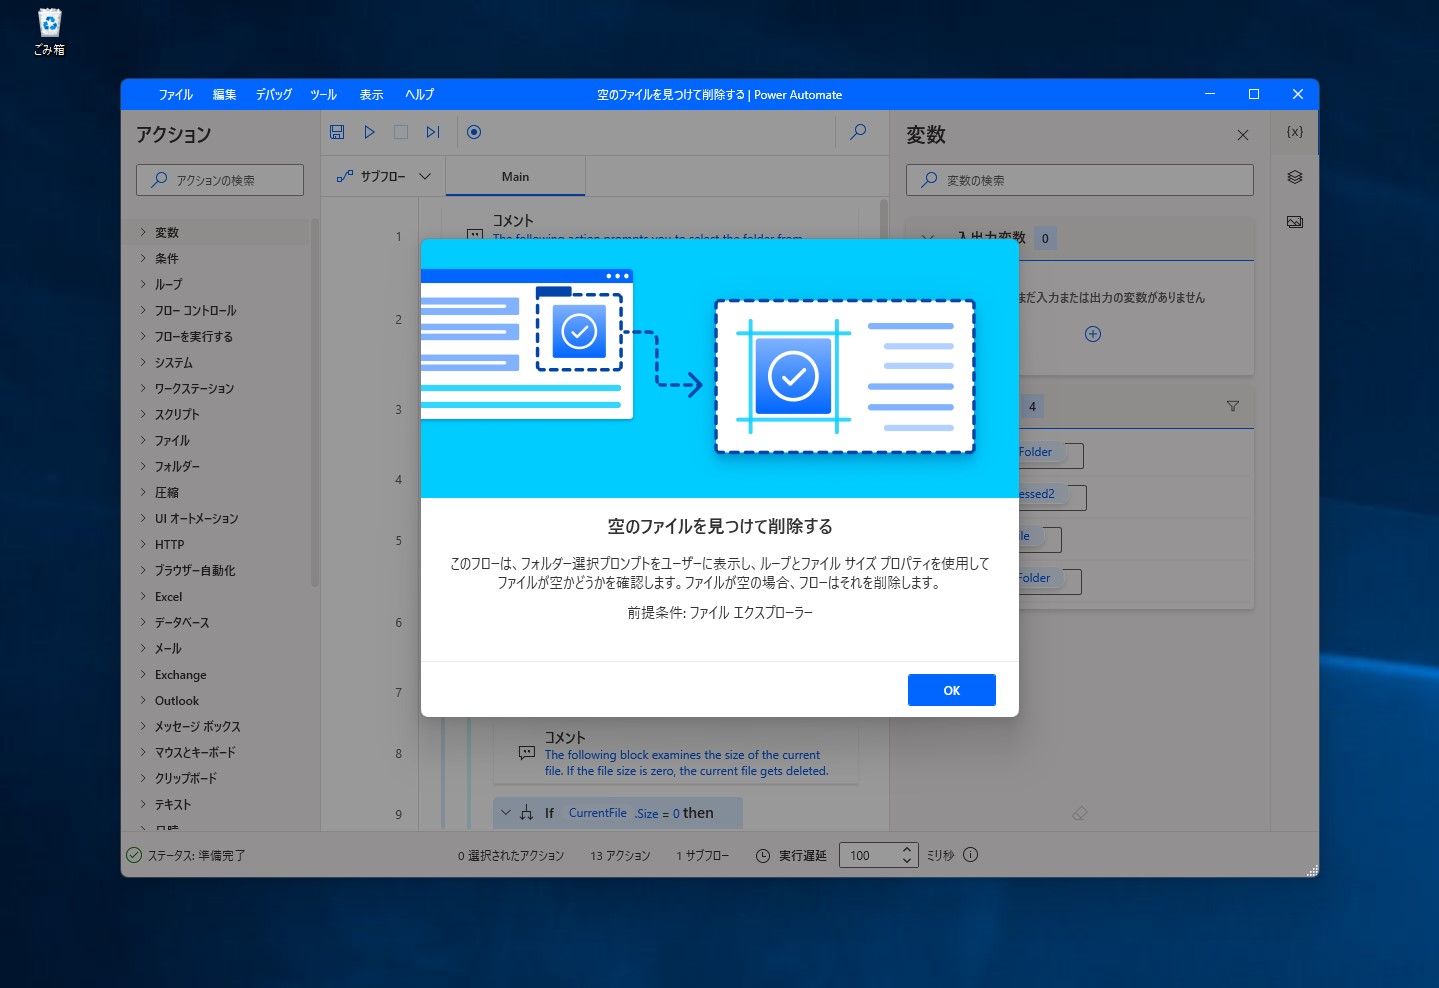
Task: Click the 変数の検索 search field
Action: pos(1079,180)
